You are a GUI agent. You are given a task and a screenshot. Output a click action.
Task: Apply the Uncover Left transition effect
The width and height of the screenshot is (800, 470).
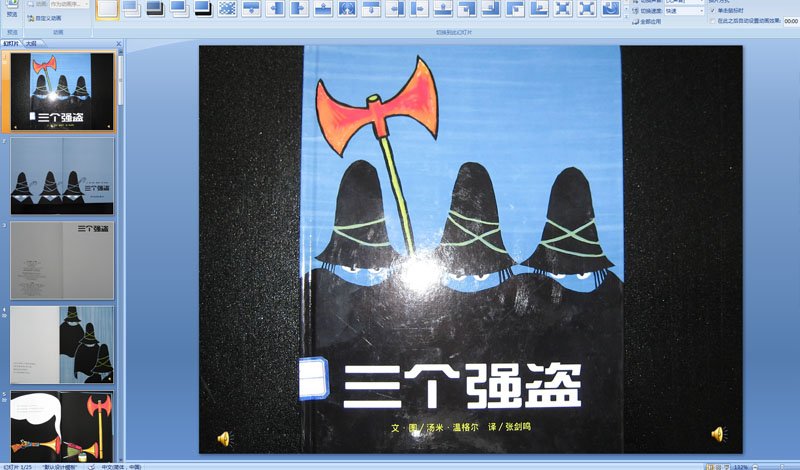click(x=395, y=9)
